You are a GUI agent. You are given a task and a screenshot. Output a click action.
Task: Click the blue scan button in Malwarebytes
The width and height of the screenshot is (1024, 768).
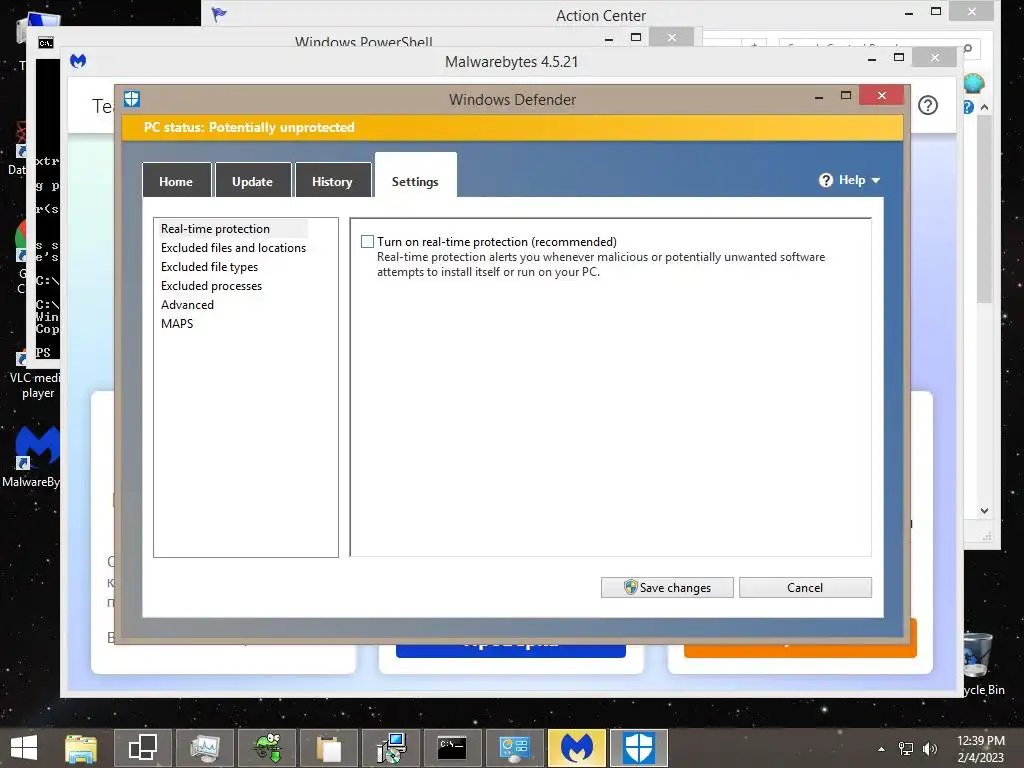coord(511,648)
